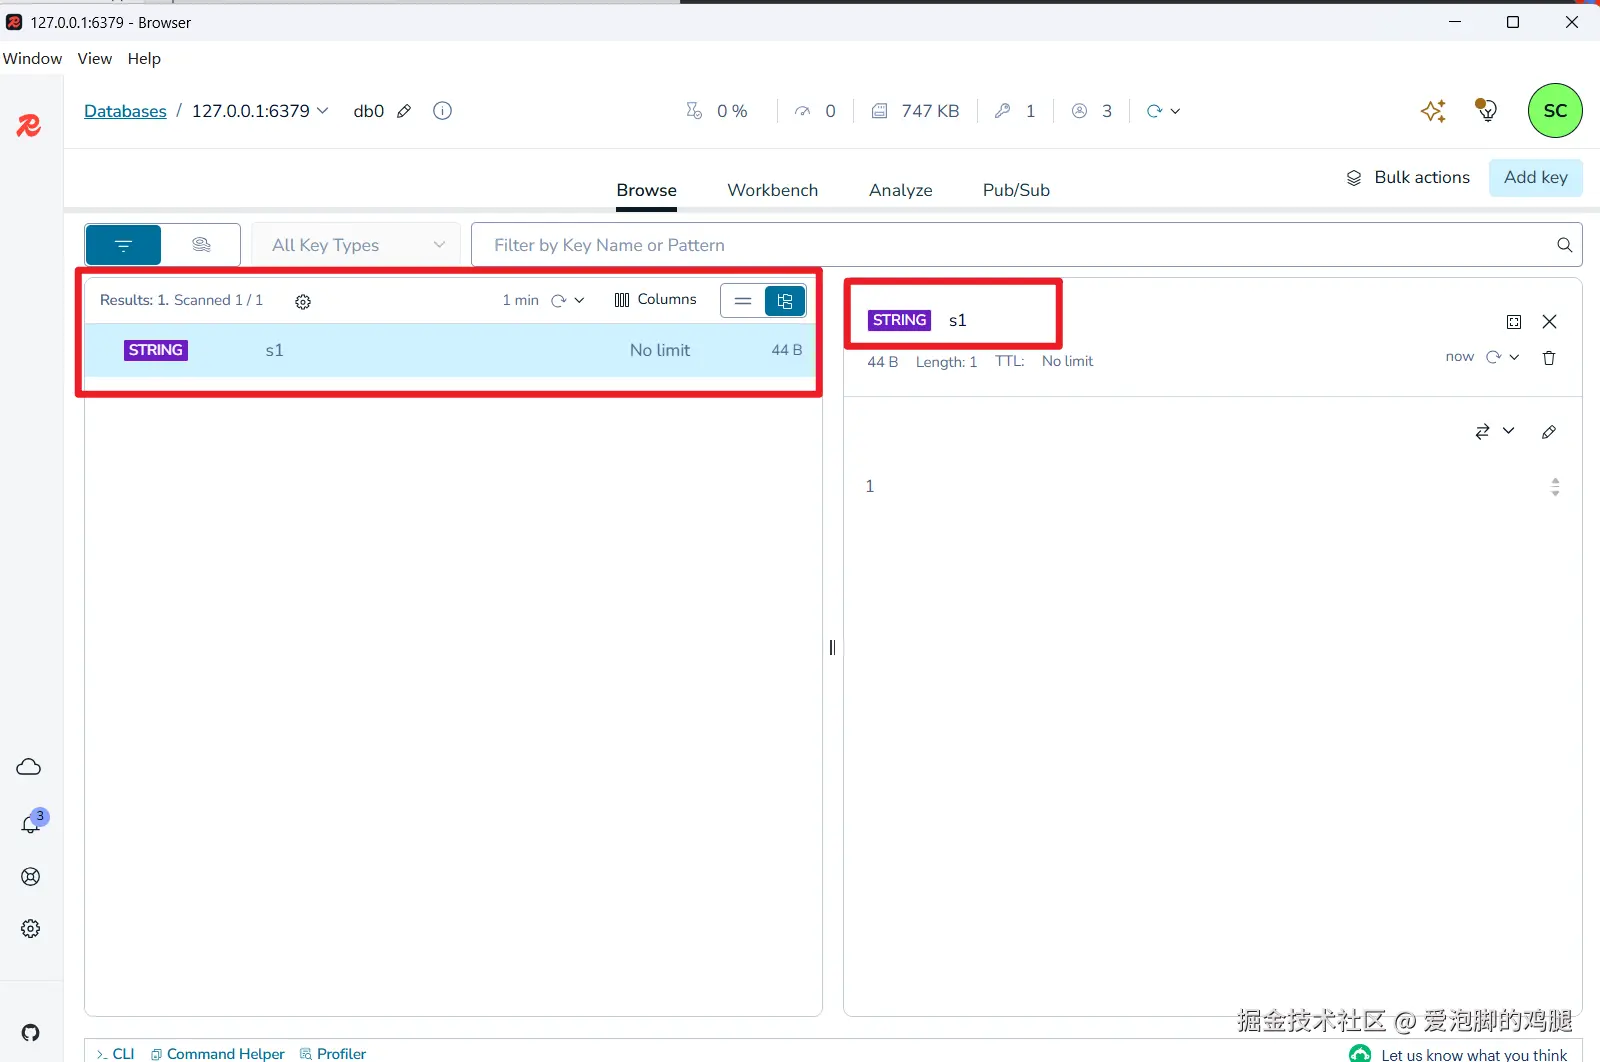Click the commands per second value 0
Screen dimensions: 1600x1062
point(815,111)
